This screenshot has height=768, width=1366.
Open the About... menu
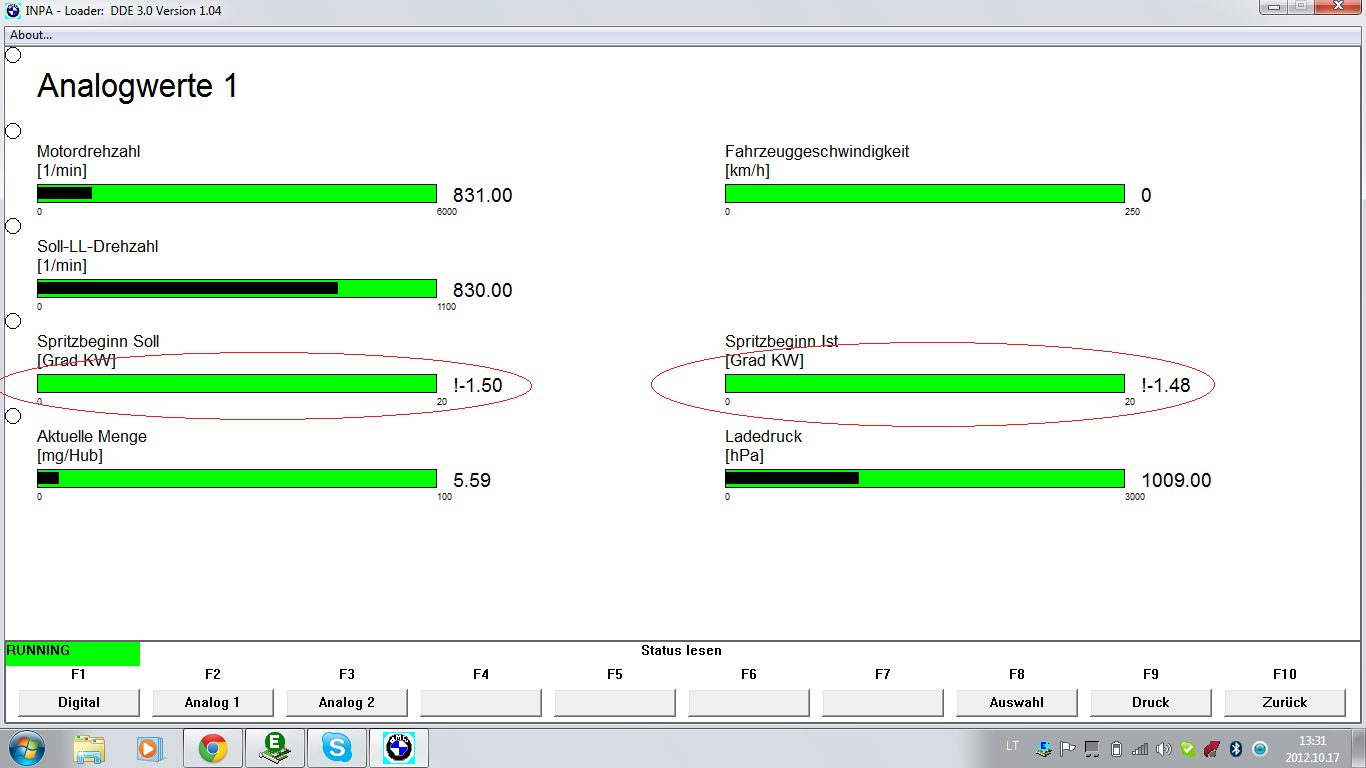click(x=31, y=35)
